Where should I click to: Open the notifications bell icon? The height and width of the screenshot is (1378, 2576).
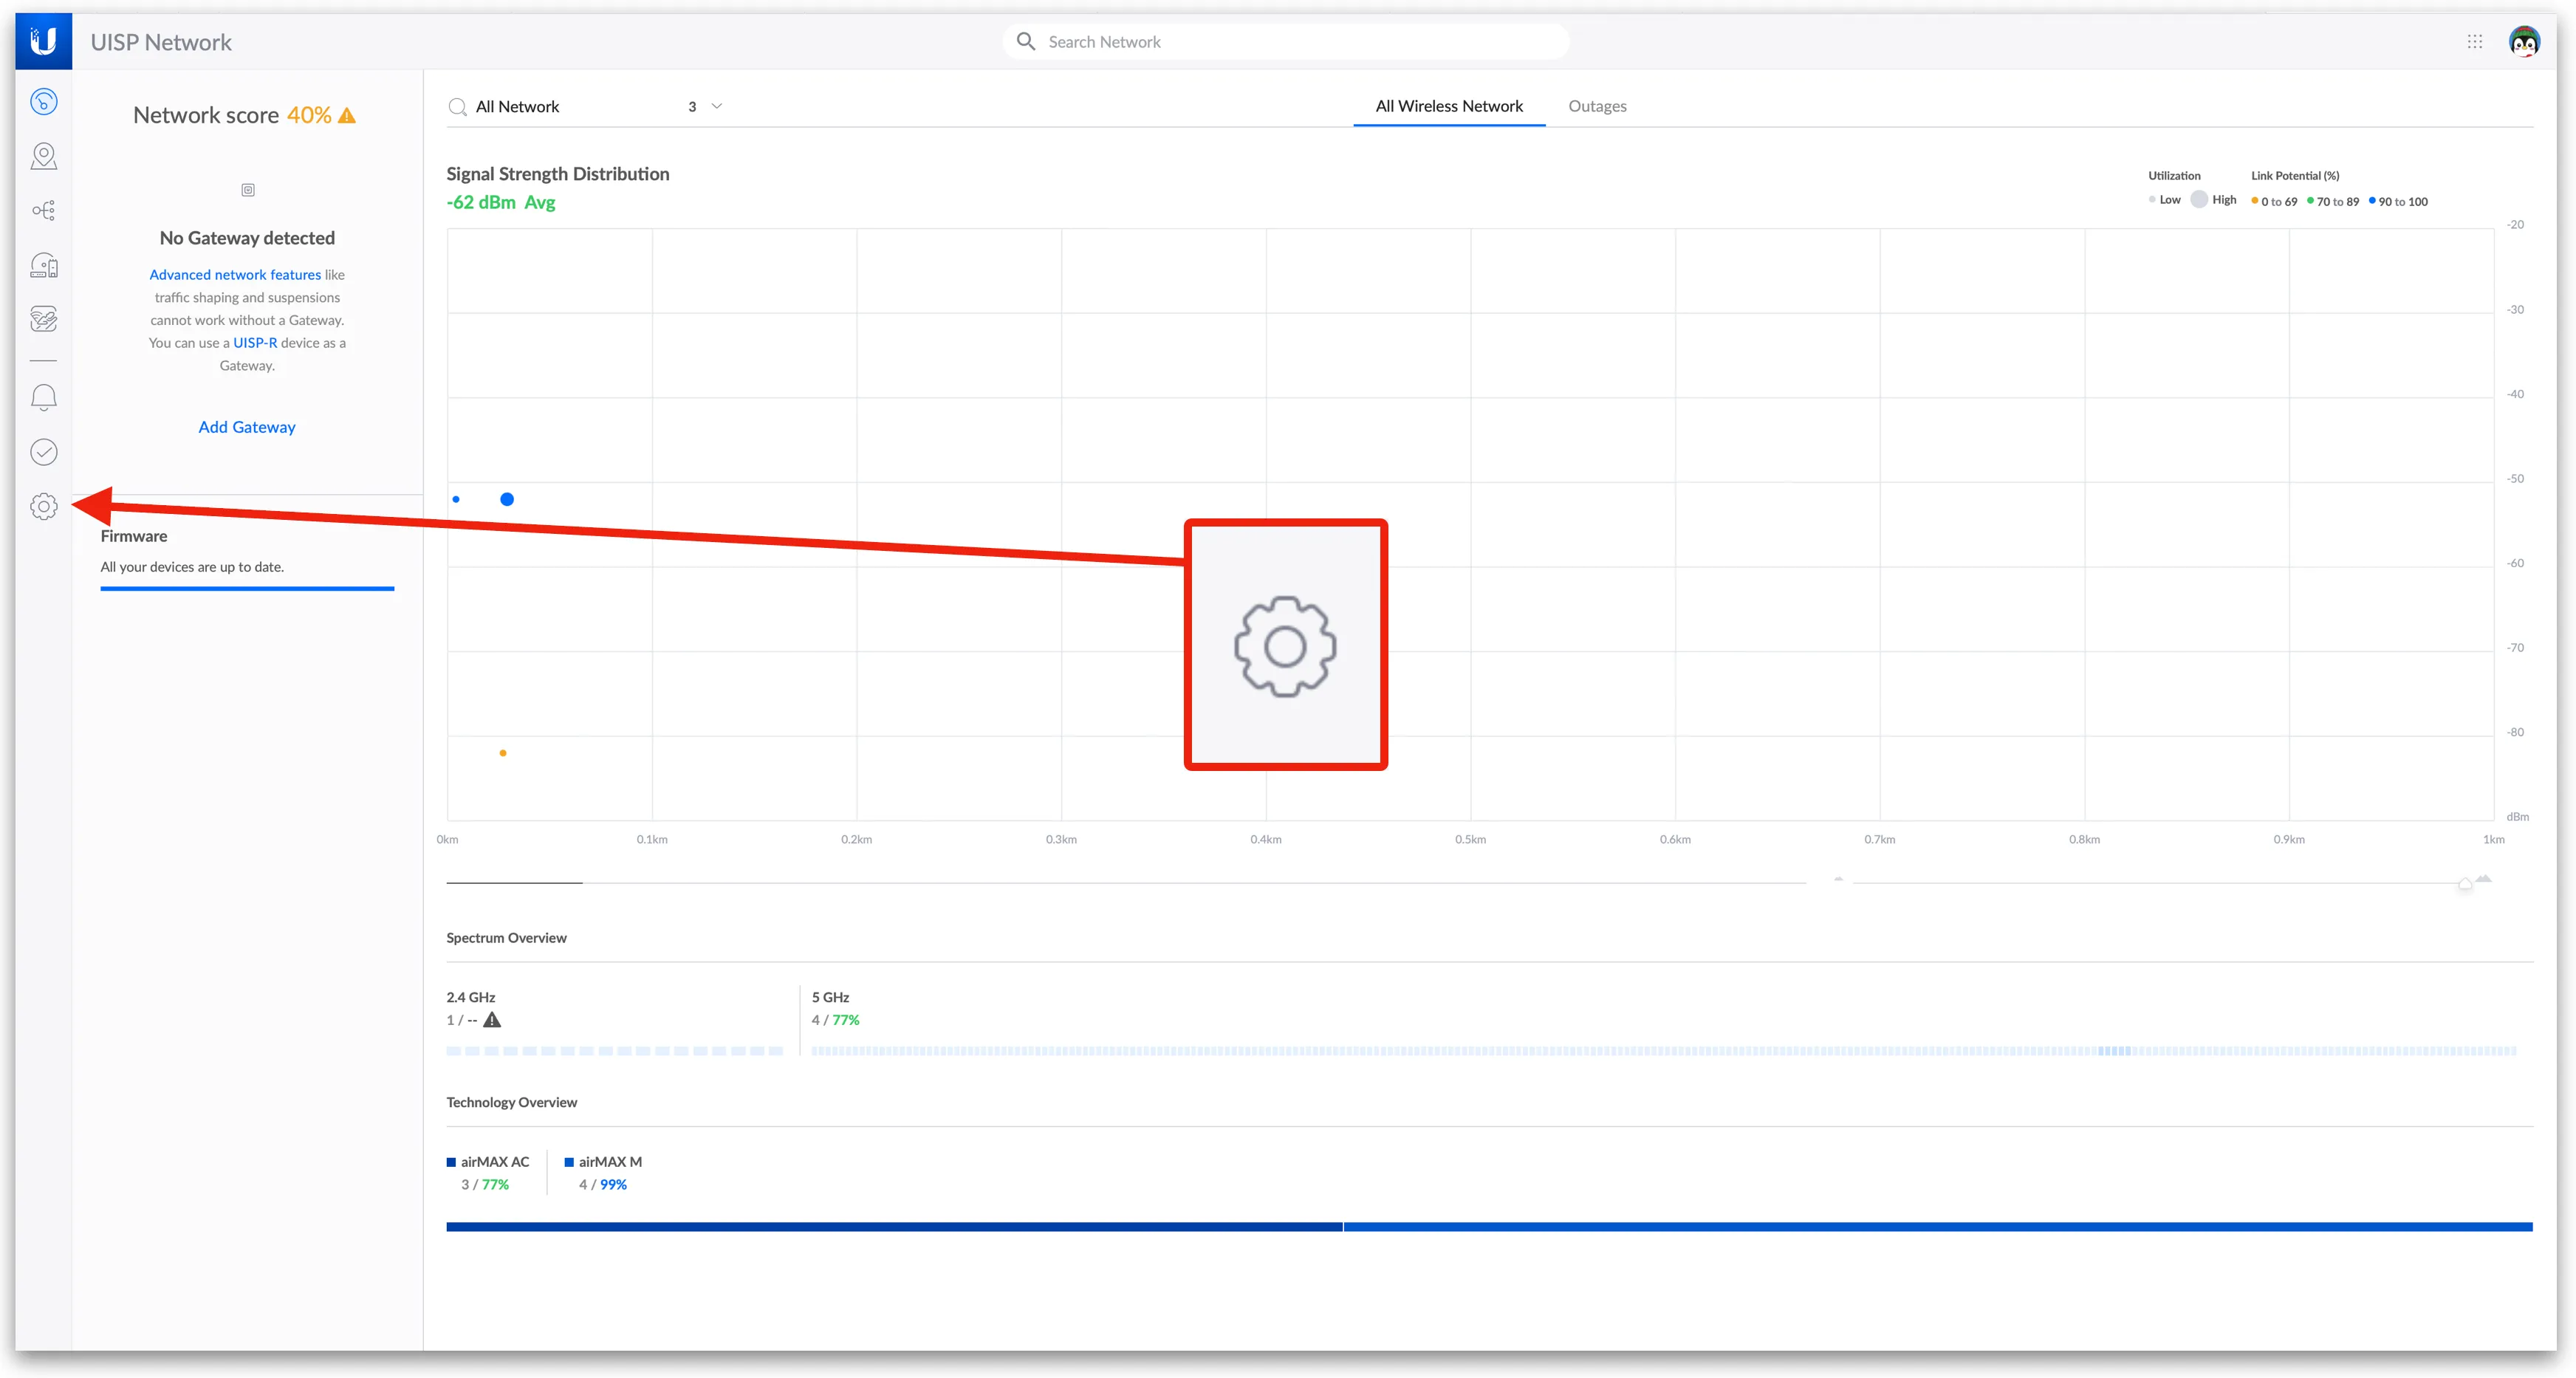click(43, 397)
